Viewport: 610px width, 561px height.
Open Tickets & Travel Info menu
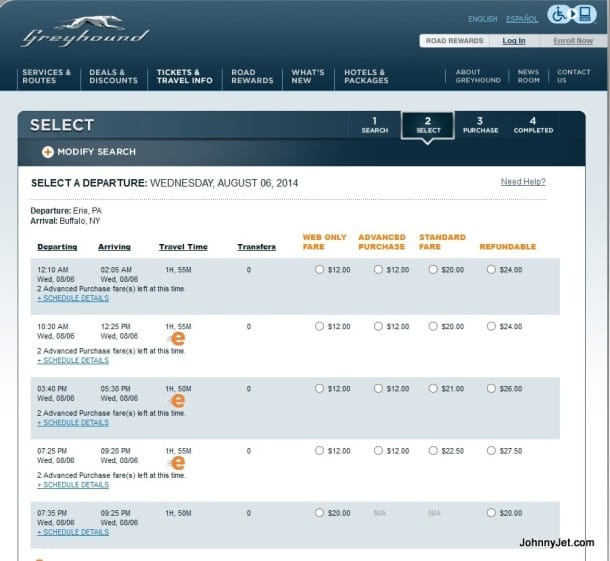[184, 76]
